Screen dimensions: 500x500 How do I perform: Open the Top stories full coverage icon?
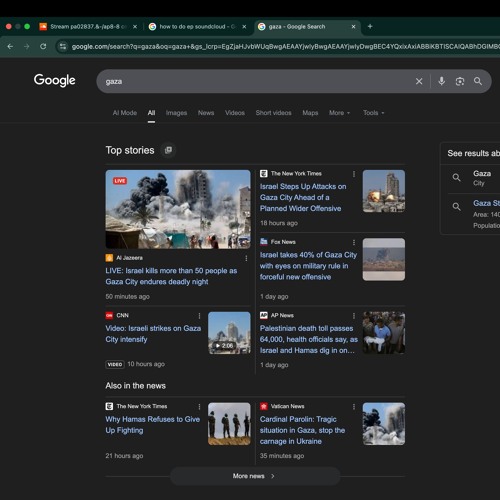tap(168, 150)
